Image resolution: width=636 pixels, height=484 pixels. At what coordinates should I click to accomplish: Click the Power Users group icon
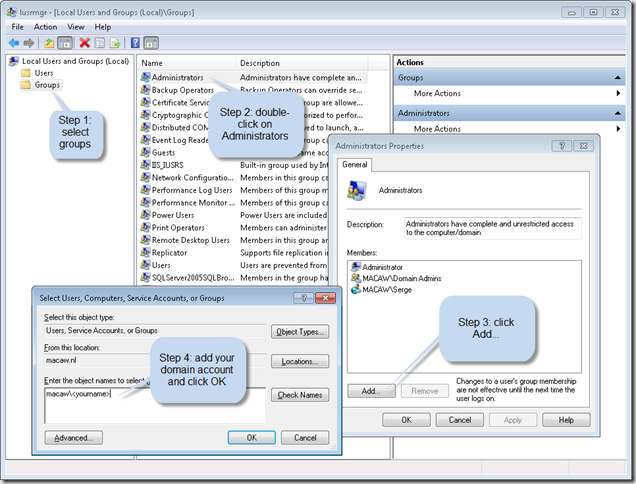pyautogui.click(x=145, y=215)
